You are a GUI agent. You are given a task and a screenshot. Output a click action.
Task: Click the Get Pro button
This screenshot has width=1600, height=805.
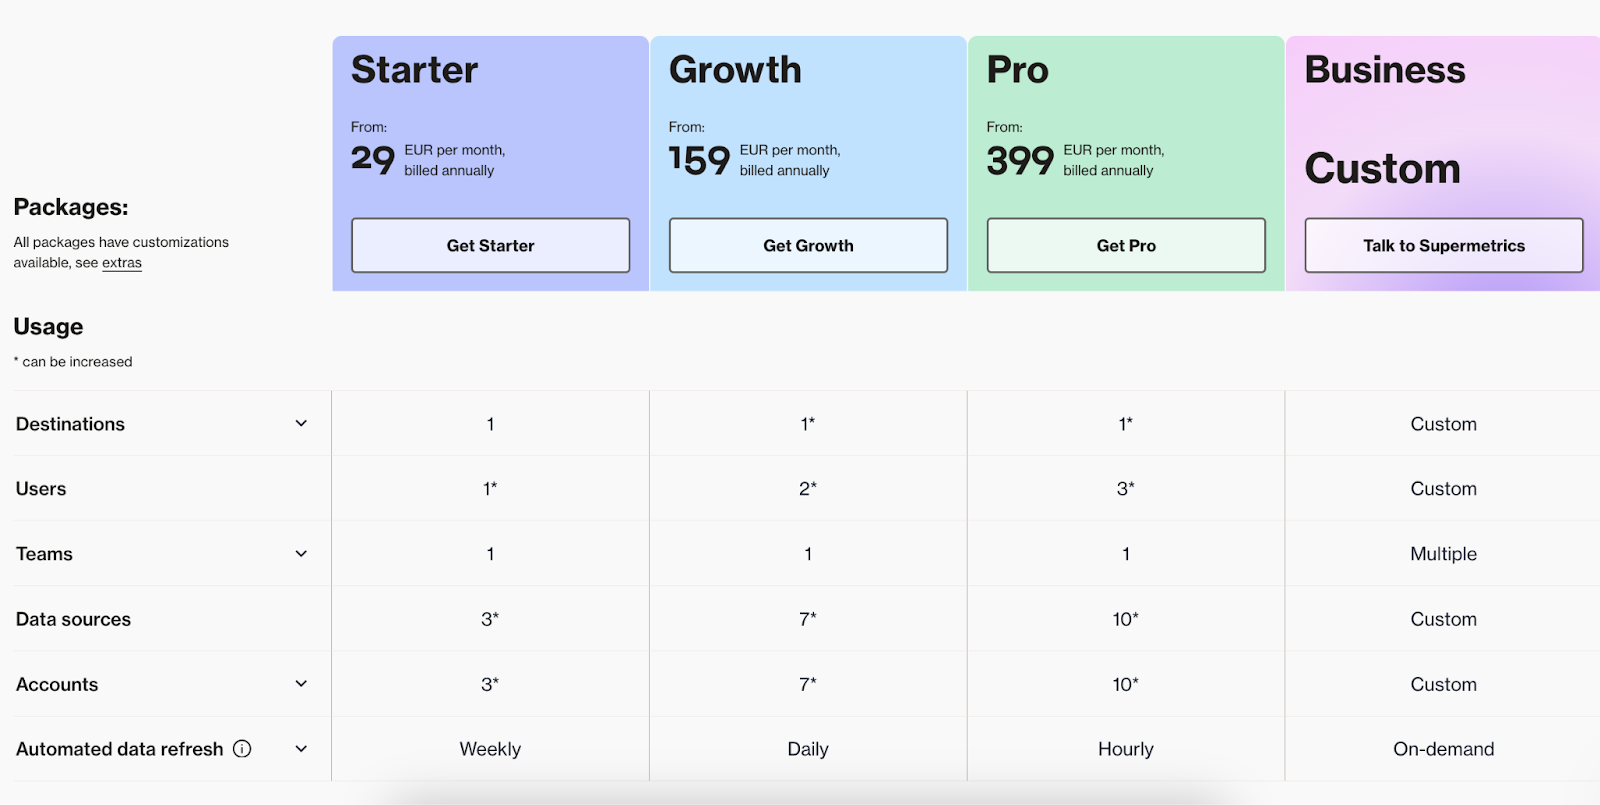pyautogui.click(x=1125, y=245)
